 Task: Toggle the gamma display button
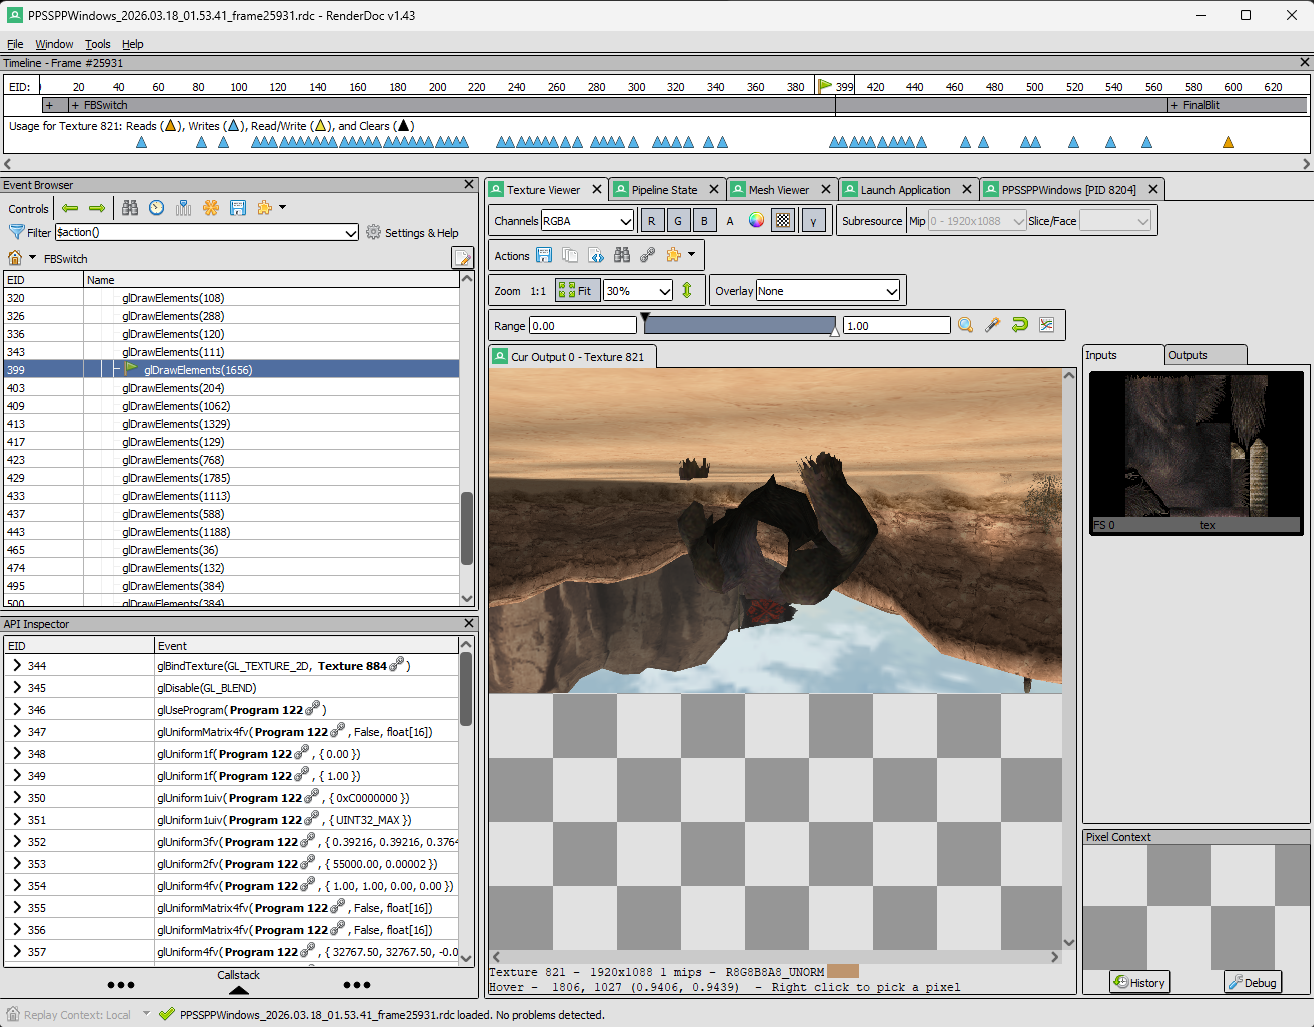point(813,221)
